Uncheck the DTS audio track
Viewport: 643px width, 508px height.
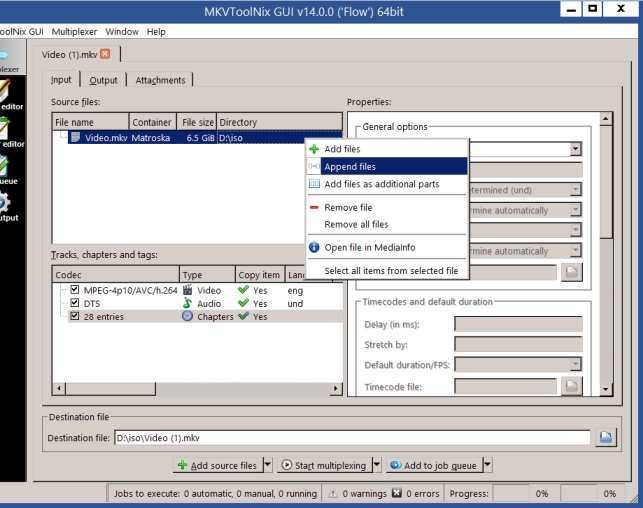tap(75, 303)
